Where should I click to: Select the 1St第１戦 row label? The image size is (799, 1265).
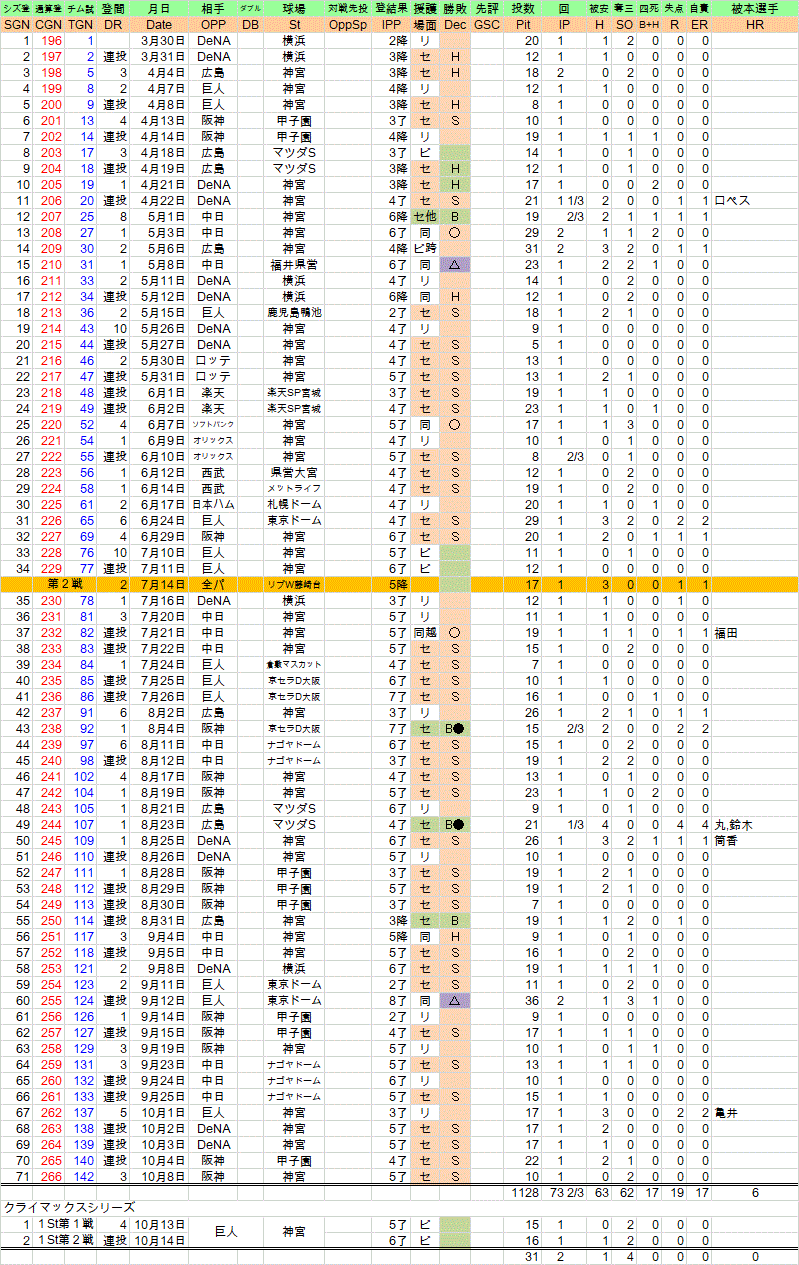coord(65,1224)
